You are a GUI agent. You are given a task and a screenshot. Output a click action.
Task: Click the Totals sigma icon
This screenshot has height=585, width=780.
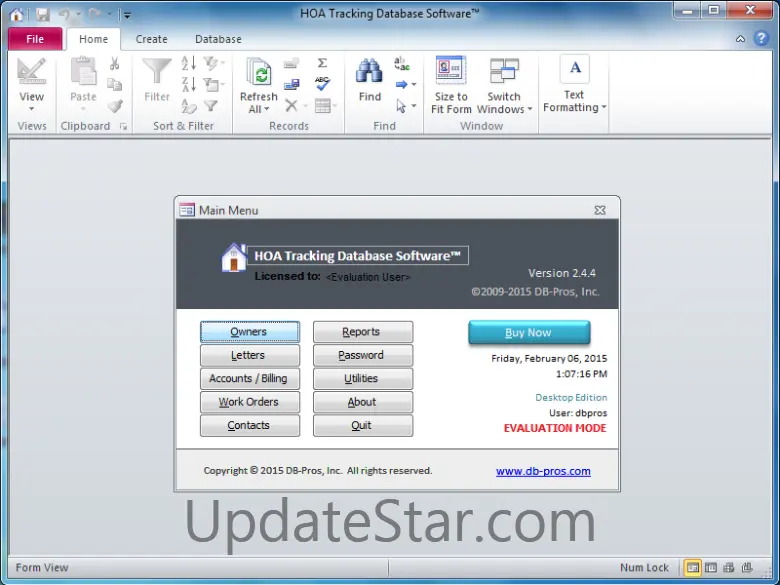click(322, 63)
